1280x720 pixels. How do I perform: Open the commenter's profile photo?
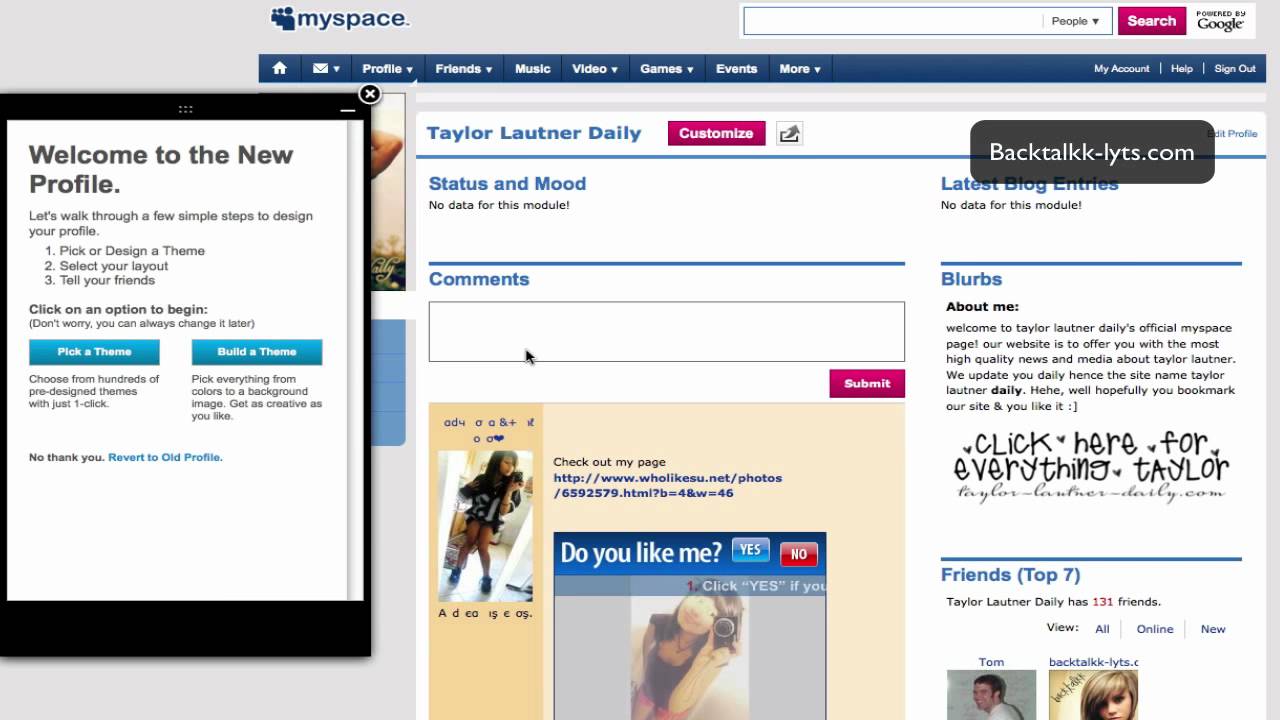485,526
